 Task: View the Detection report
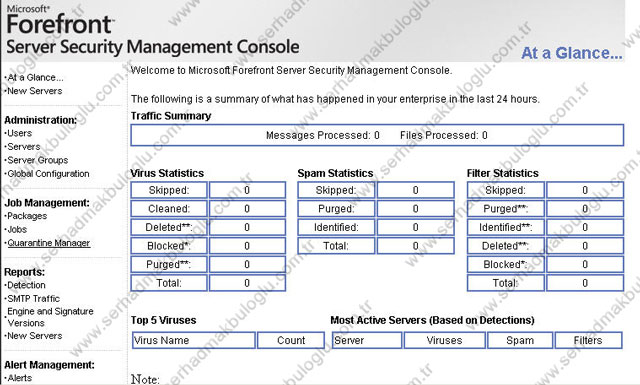26,285
